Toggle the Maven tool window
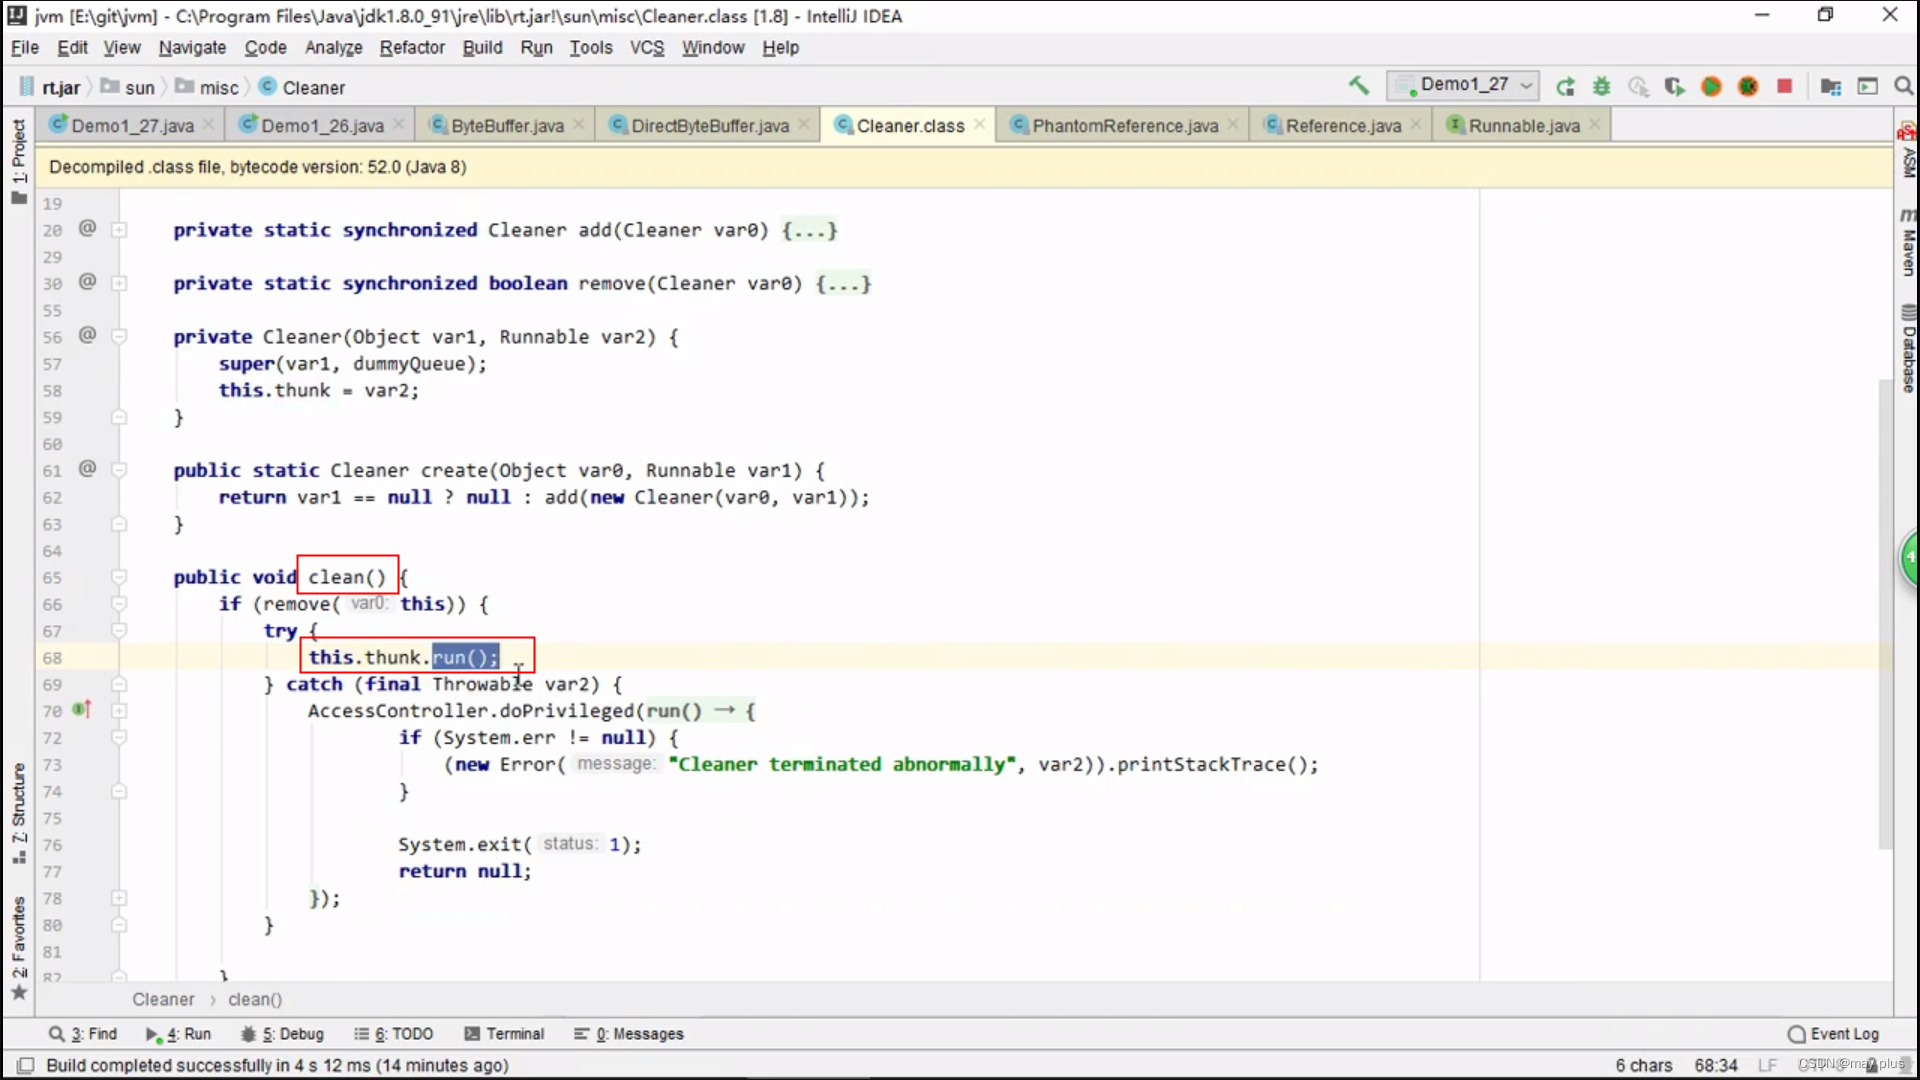 click(x=1907, y=242)
